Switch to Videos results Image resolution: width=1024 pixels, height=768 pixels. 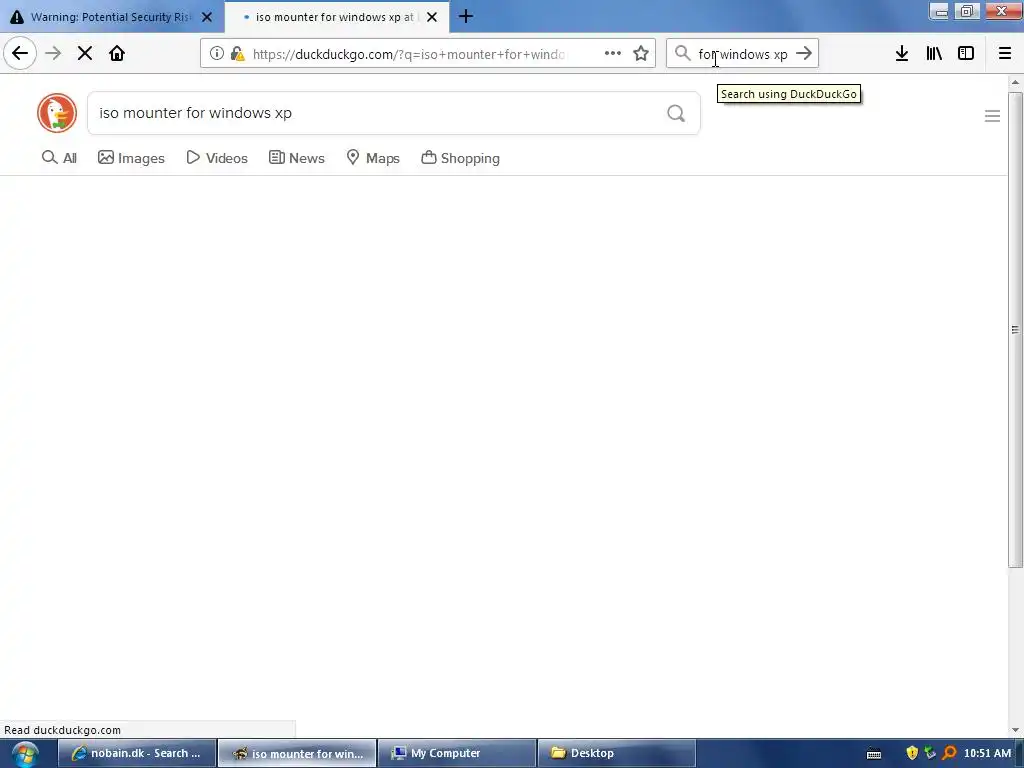pyautogui.click(x=217, y=158)
